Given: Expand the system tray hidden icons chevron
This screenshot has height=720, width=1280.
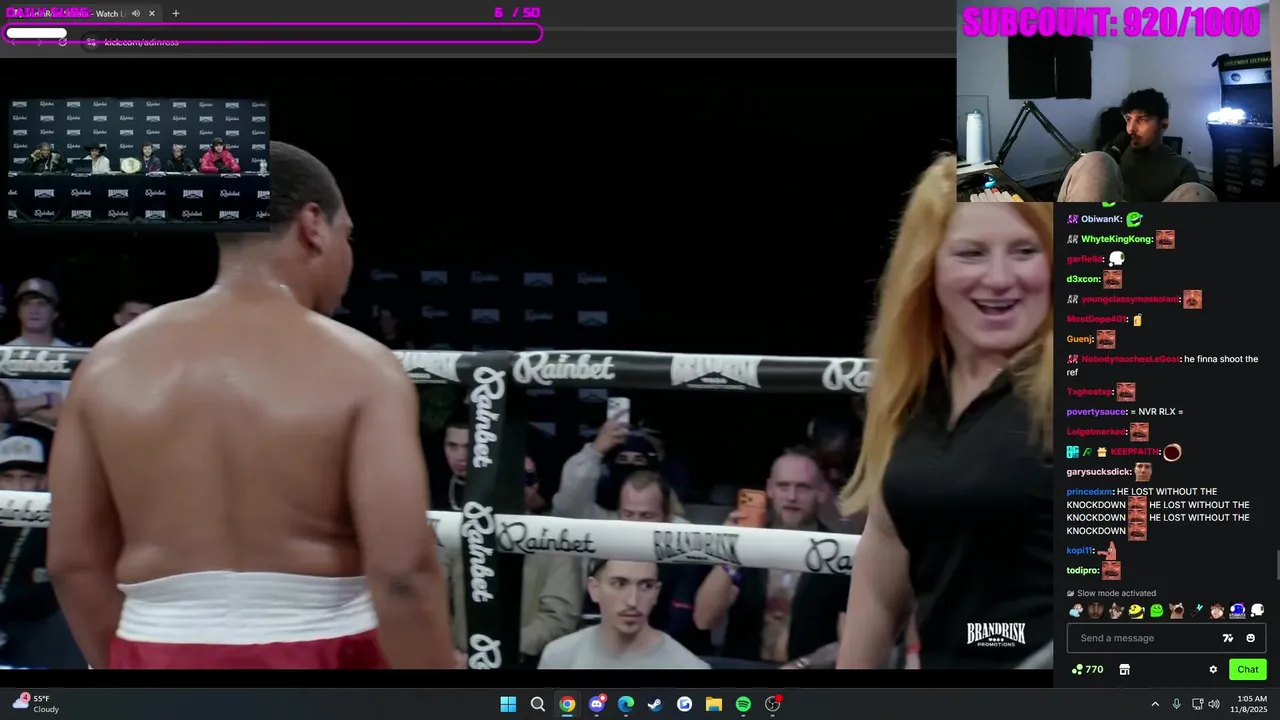Looking at the screenshot, I should 1155,704.
